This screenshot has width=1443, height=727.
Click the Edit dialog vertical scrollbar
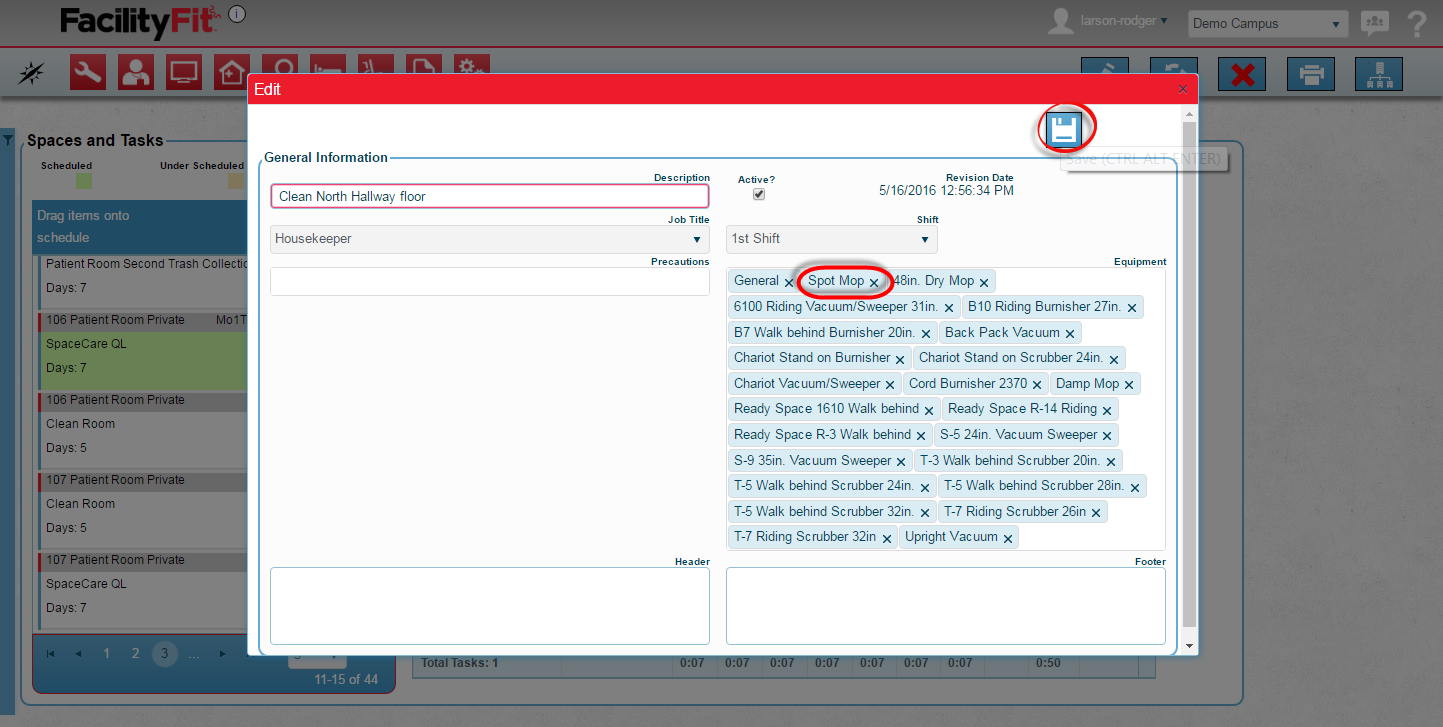(1189, 380)
